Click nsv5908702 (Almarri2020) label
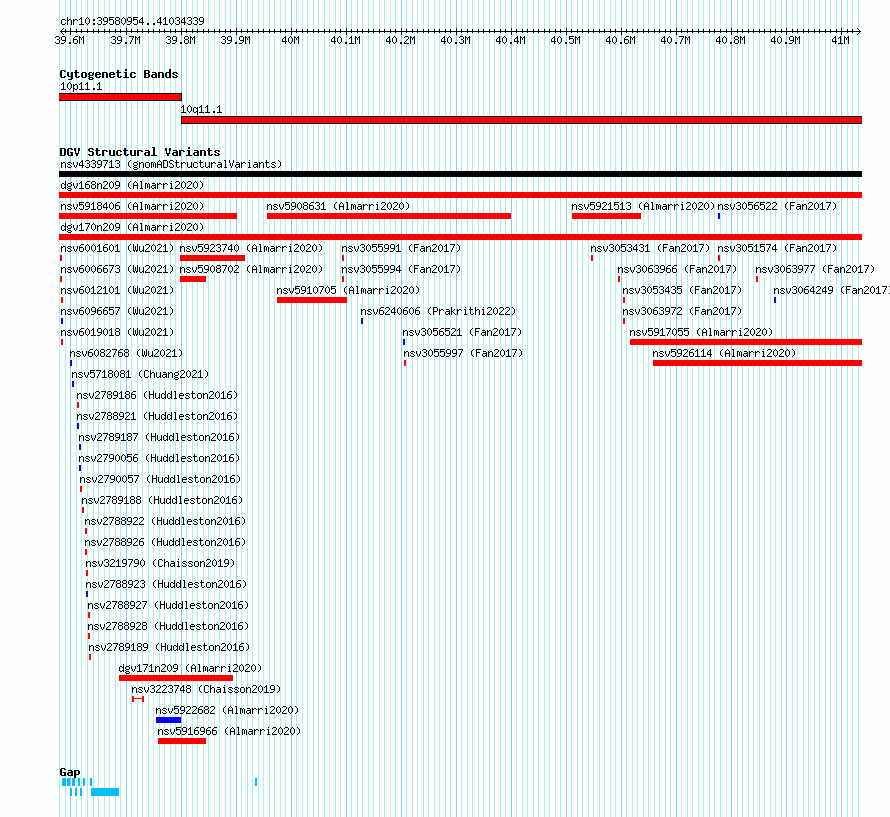The image size is (890, 817). tap(251, 269)
